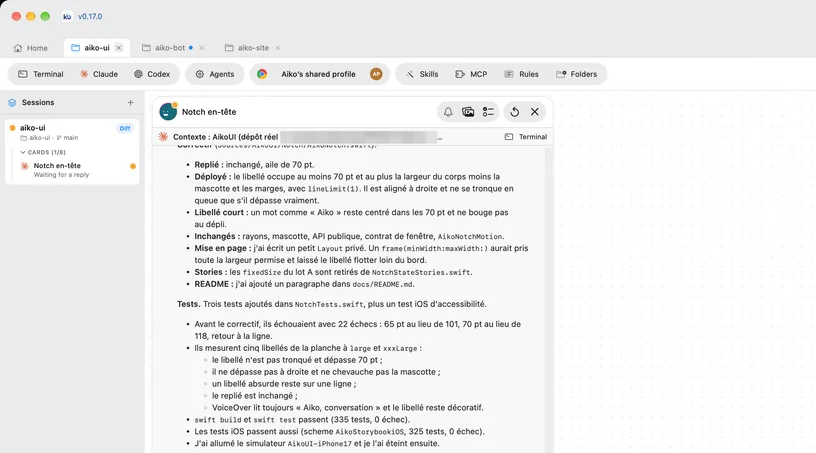The height and width of the screenshot is (453, 816).
Task: Click the app logo next to version
Action: pyautogui.click(x=67, y=17)
